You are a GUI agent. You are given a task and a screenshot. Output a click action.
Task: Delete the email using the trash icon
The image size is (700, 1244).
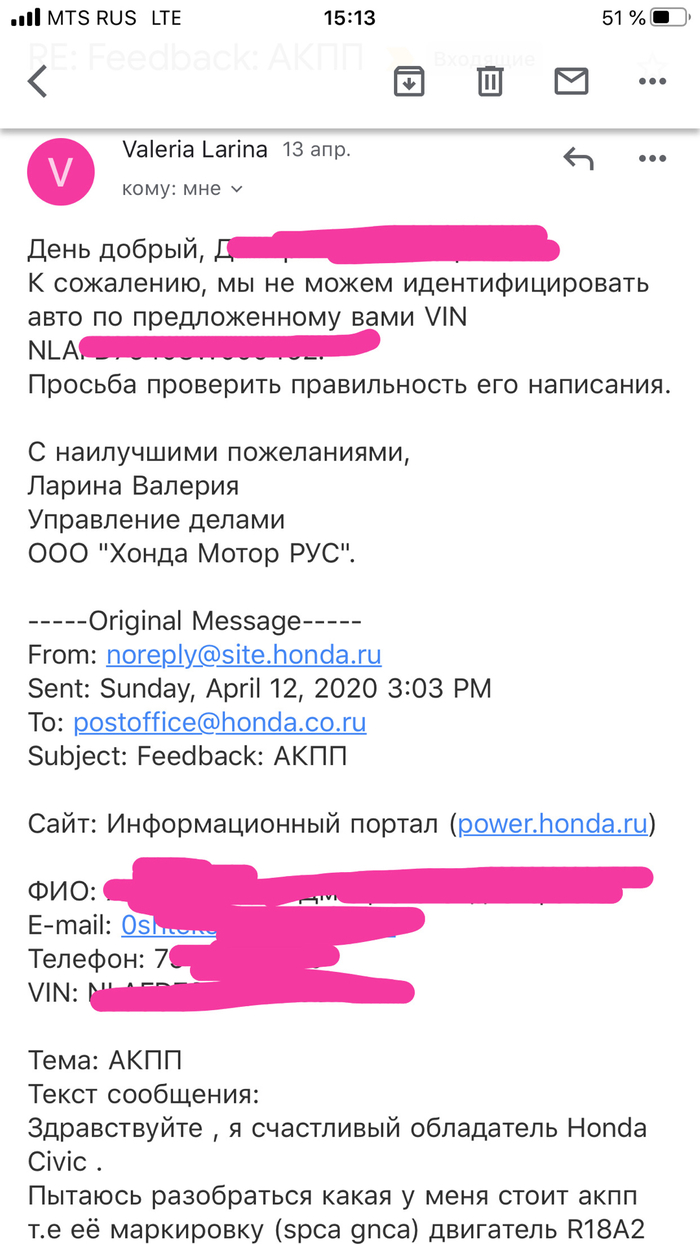pyautogui.click(x=489, y=82)
